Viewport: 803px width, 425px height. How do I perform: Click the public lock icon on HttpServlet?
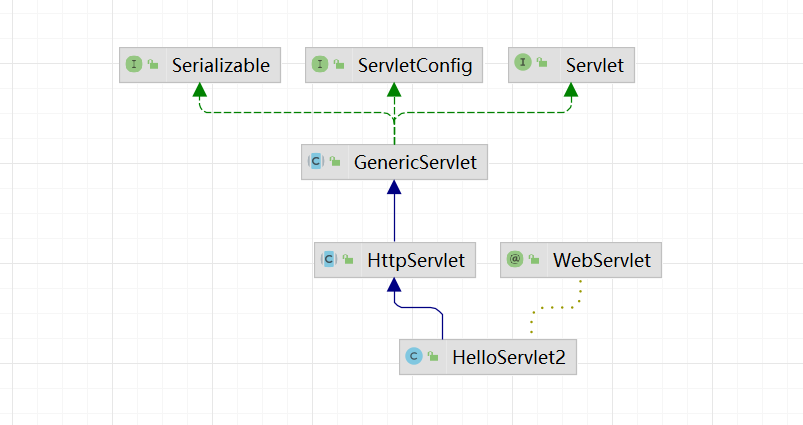click(348, 259)
